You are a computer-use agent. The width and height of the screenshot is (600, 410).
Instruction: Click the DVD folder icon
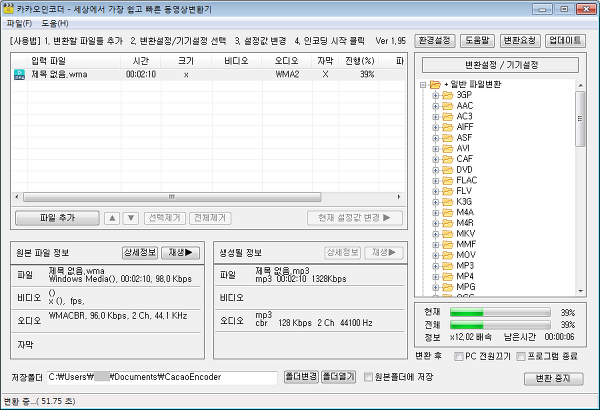(x=448, y=170)
